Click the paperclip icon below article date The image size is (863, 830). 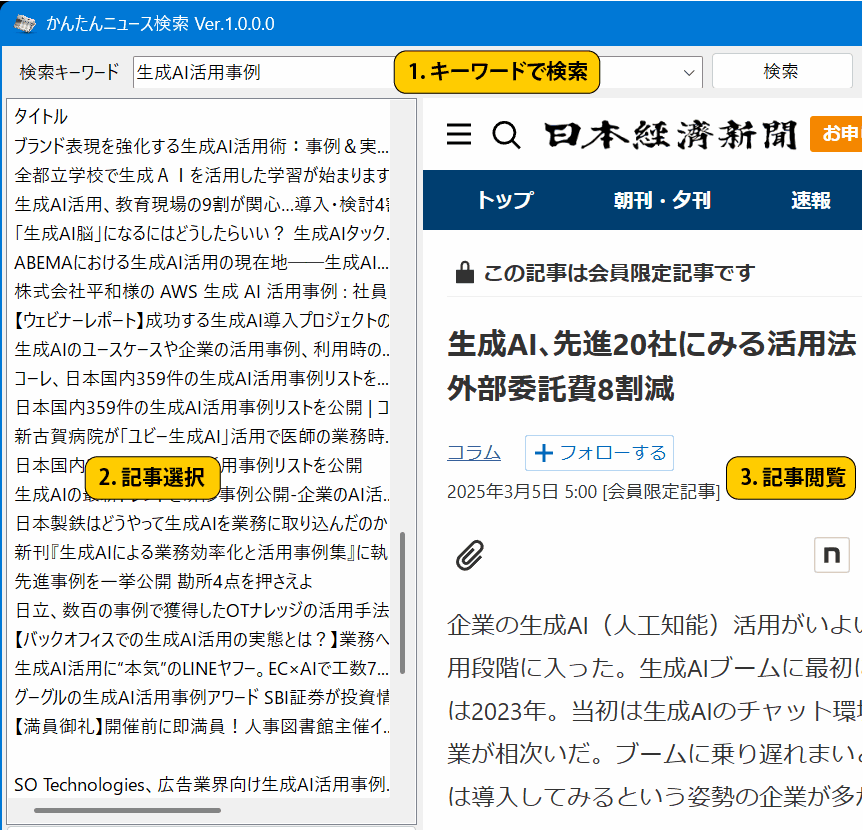470,554
